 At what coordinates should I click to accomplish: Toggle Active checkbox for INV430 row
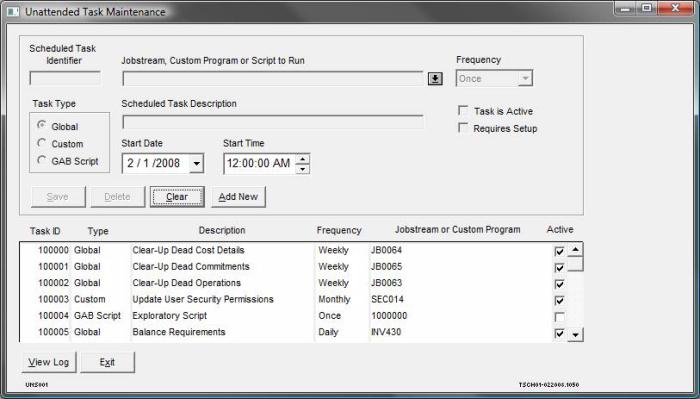pos(559,333)
